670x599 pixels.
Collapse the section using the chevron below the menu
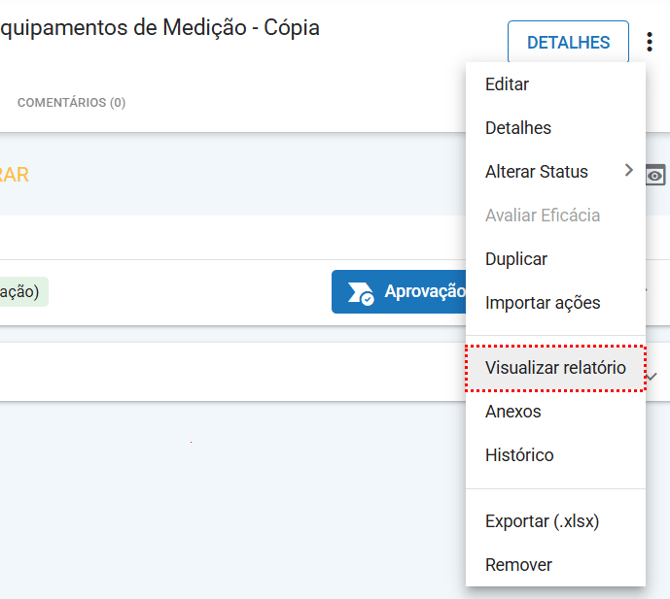652,376
